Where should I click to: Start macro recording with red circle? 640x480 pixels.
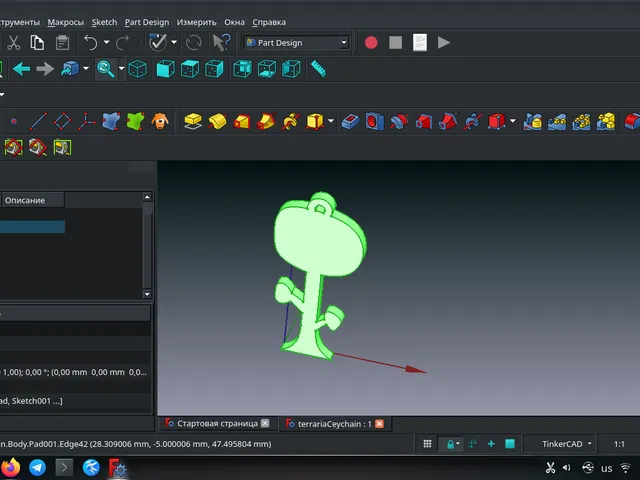pos(371,42)
